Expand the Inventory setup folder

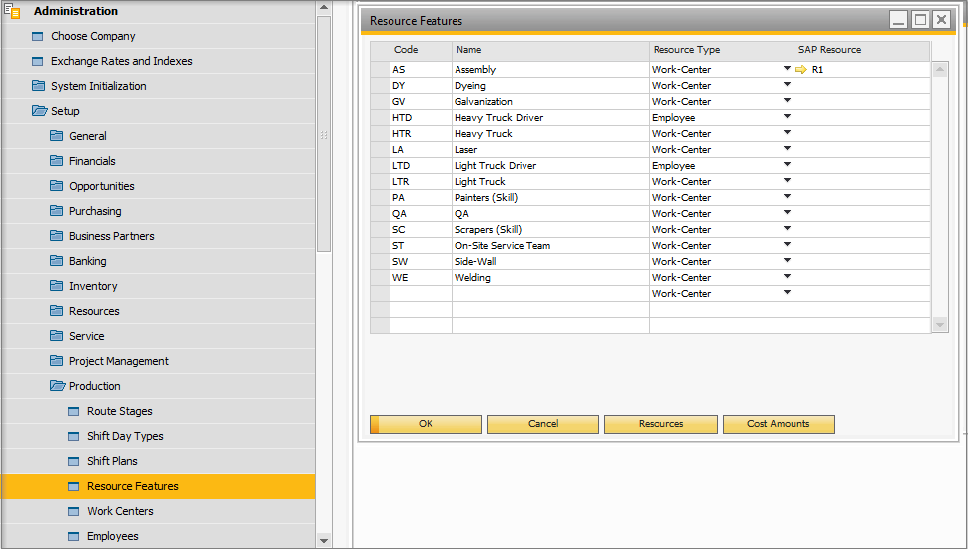[93, 286]
